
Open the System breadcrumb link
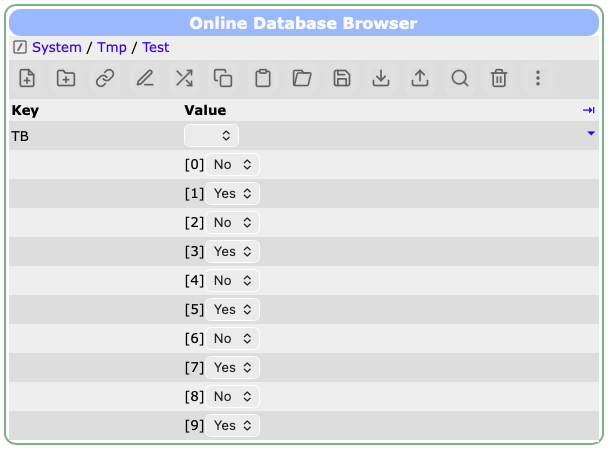pyautogui.click(x=57, y=47)
